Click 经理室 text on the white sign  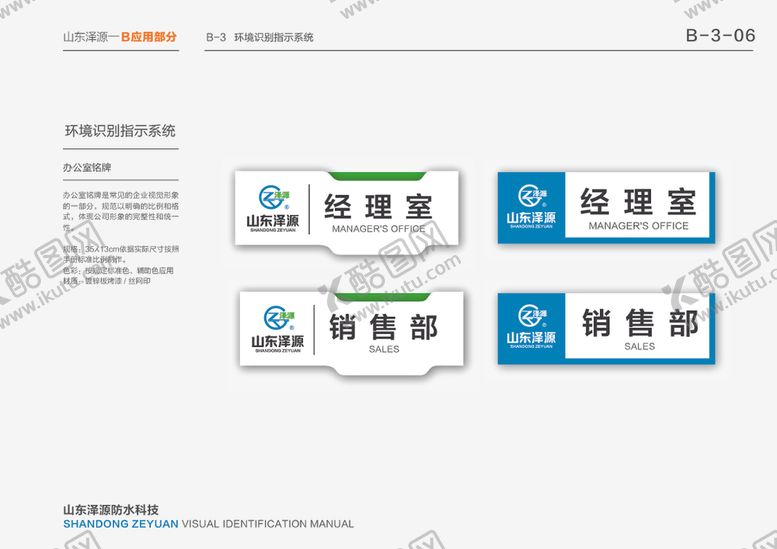(x=378, y=207)
